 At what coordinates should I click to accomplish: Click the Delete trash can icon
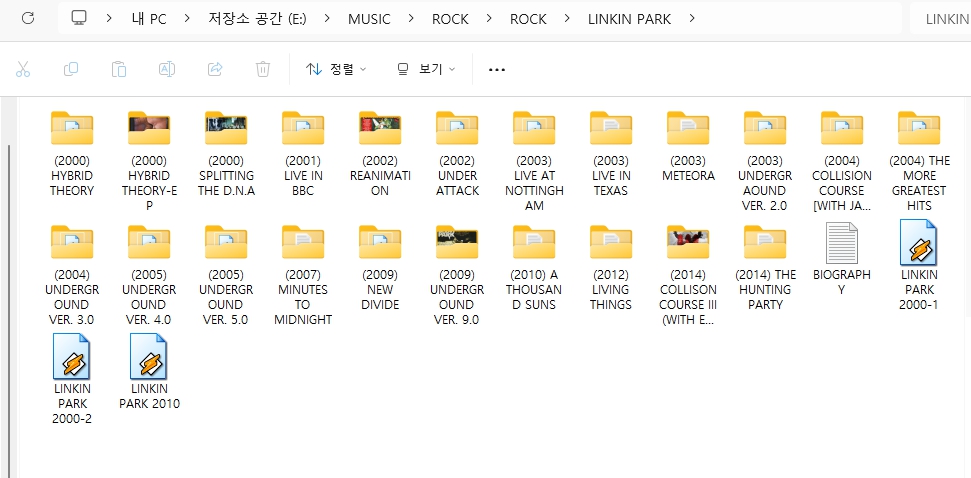pyautogui.click(x=262, y=69)
